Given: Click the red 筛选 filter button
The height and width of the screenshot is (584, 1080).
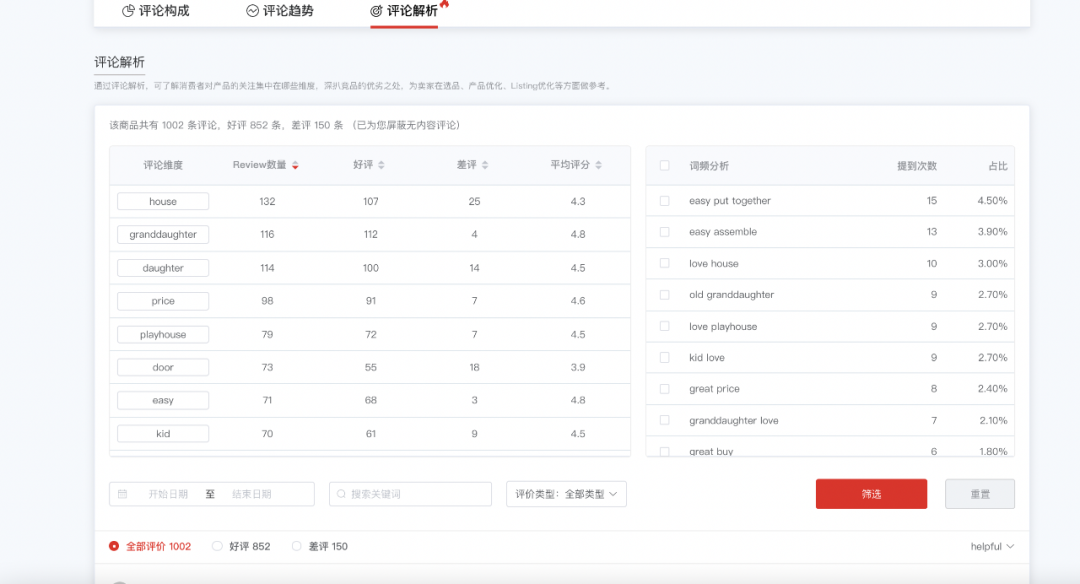Looking at the screenshot, I should [x=871, y=493].
